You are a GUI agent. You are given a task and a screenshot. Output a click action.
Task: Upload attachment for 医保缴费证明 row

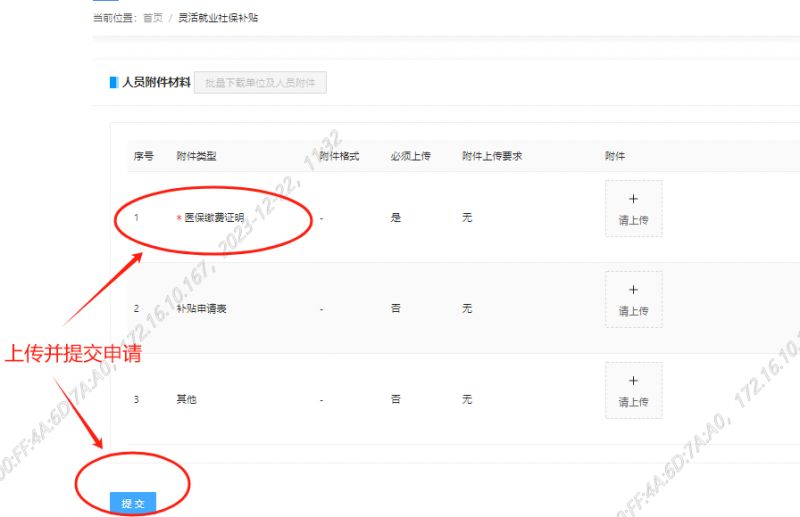coord(634,209)
